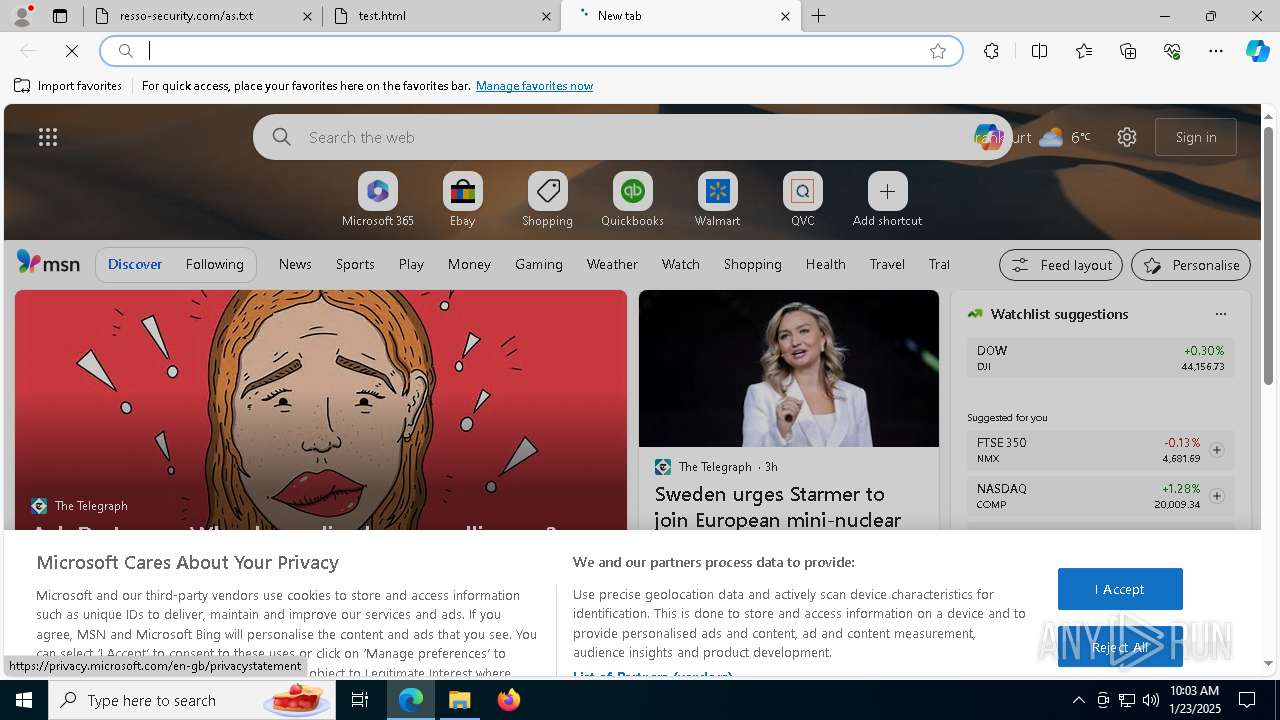The height and width of the screenshot is (720, 1280).
Task: Open the Favorites list icon
Action: [x=1084, y=51]
